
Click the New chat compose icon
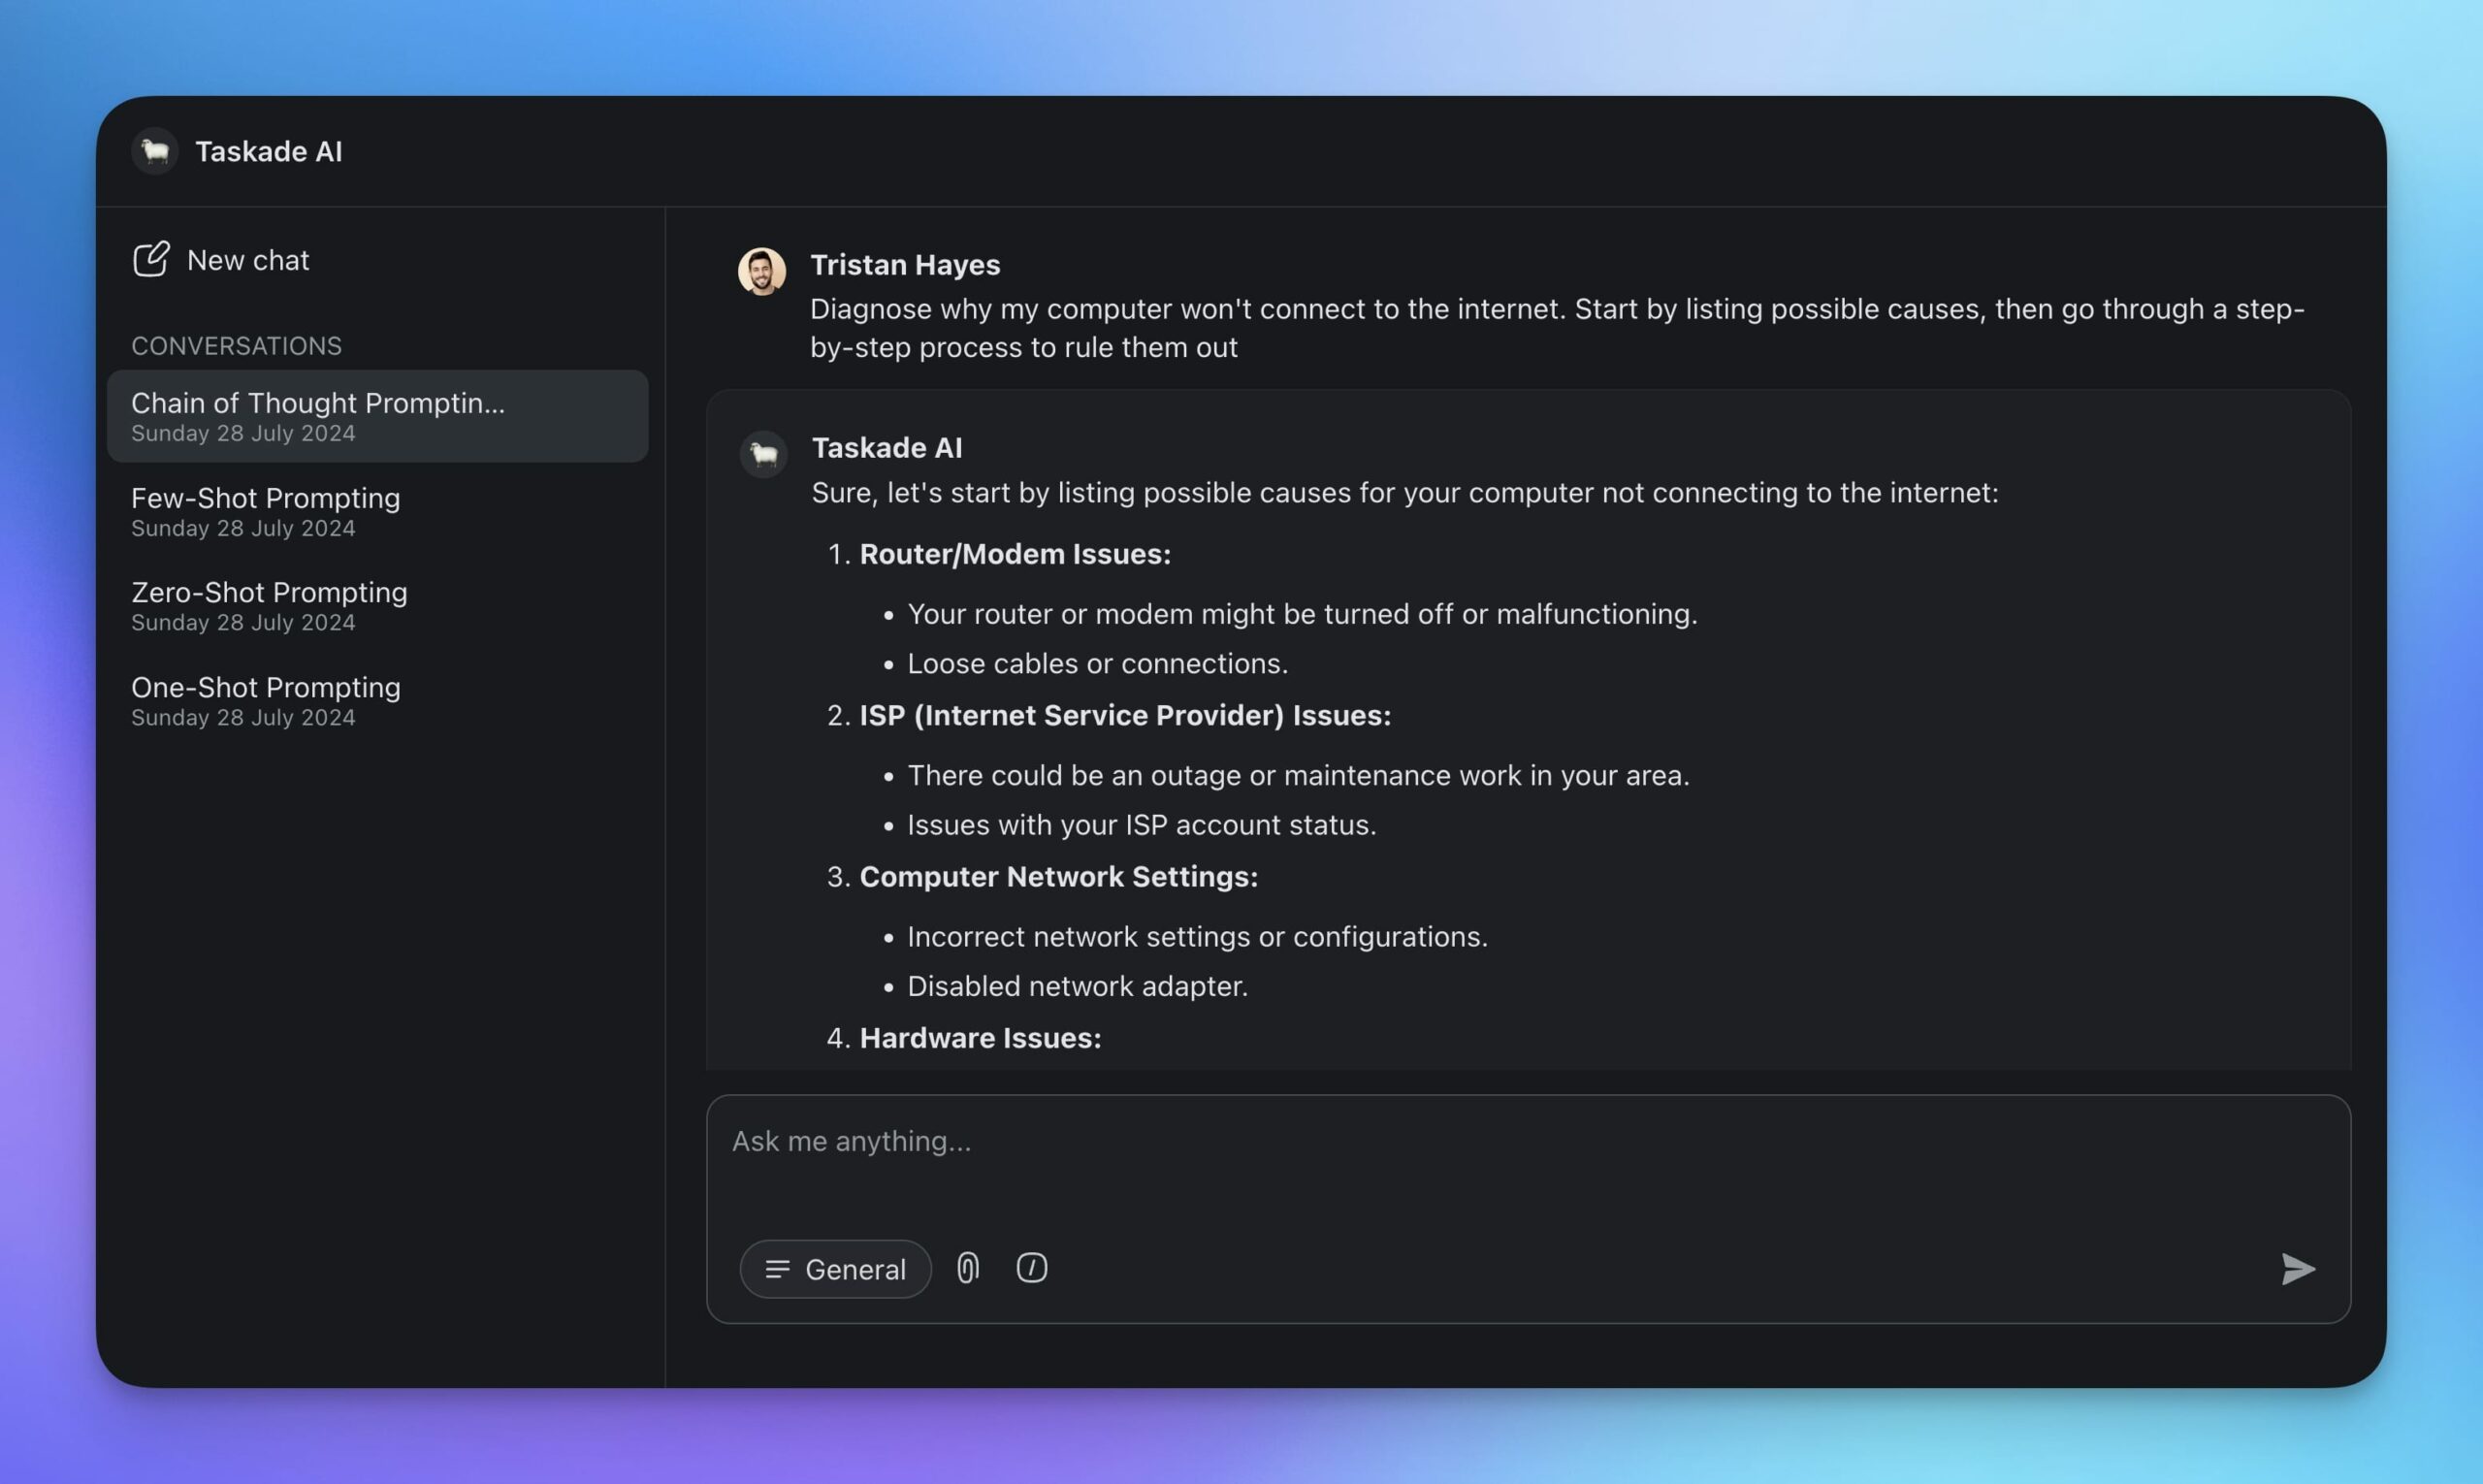point(151,260)
